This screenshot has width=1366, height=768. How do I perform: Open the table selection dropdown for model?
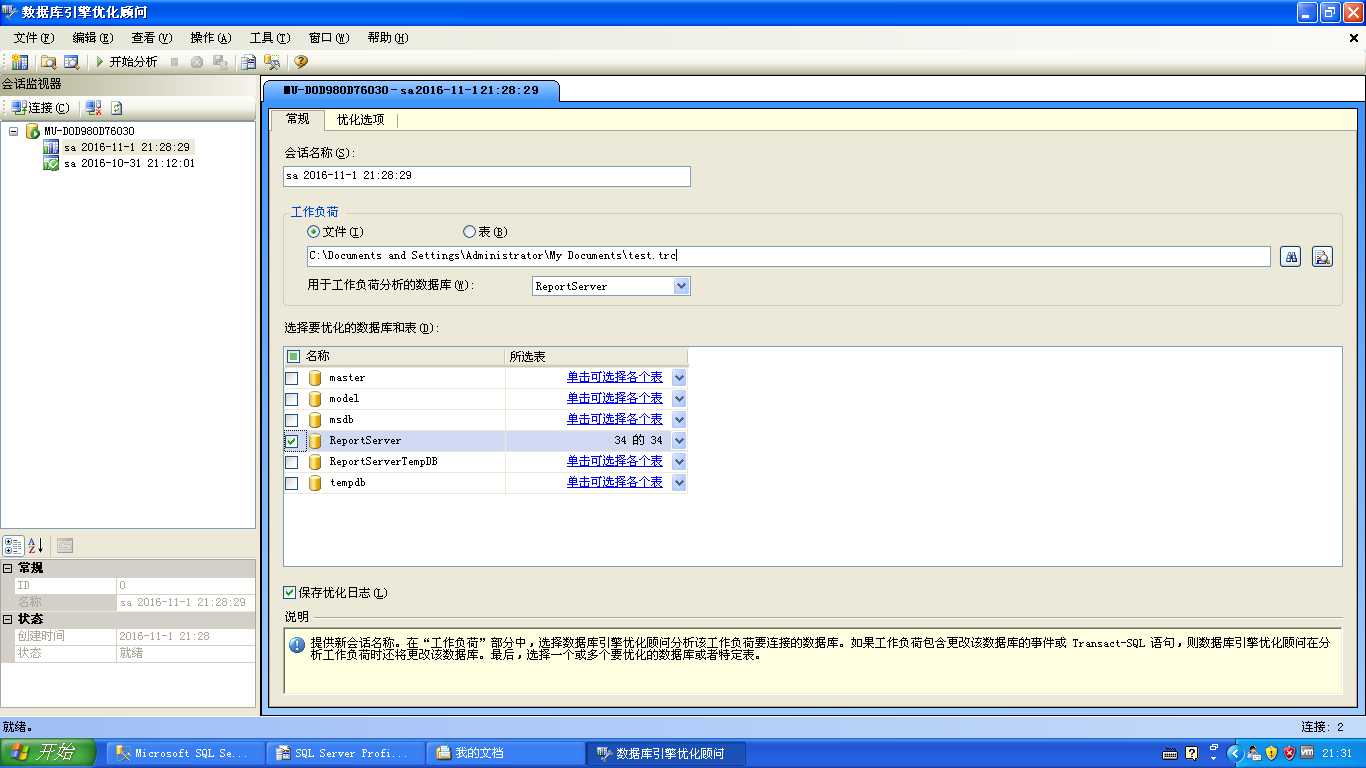tap(679, 399)
